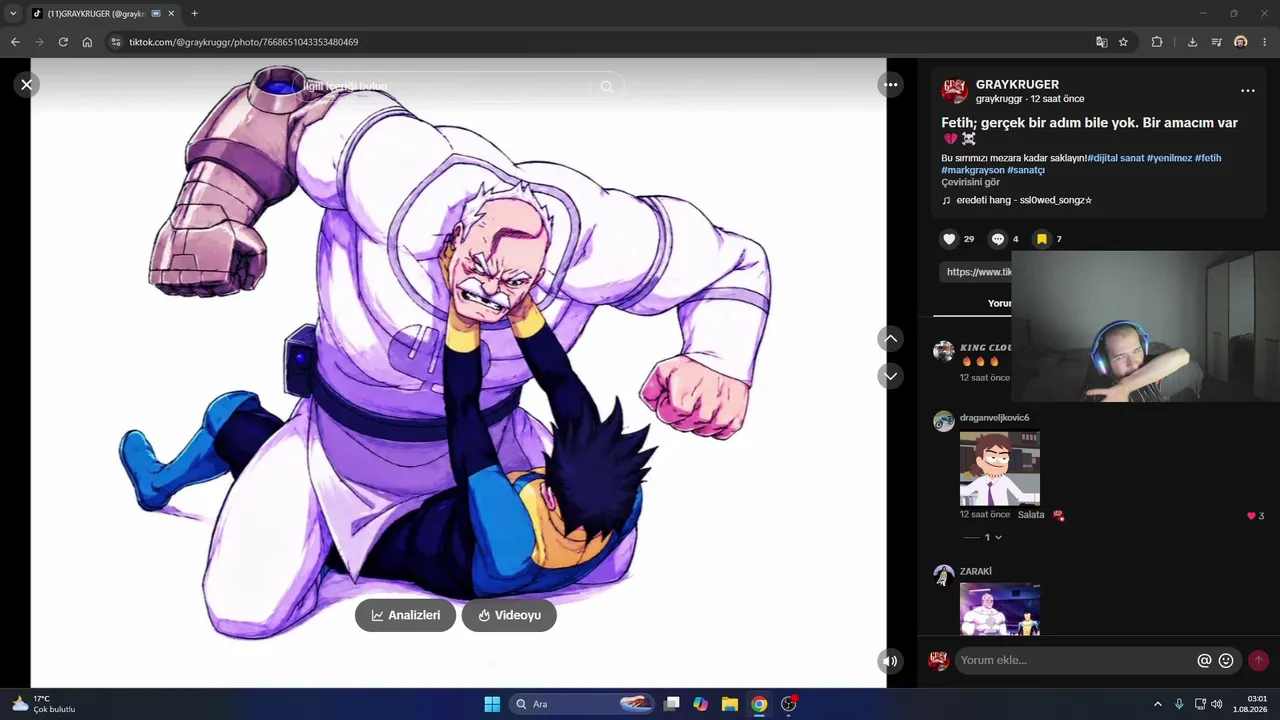Open draganveljkovic6 username link
Image resolution: width=1280 pixels, height=720 pixels.
pyautogui.click(x=994, y=418)
